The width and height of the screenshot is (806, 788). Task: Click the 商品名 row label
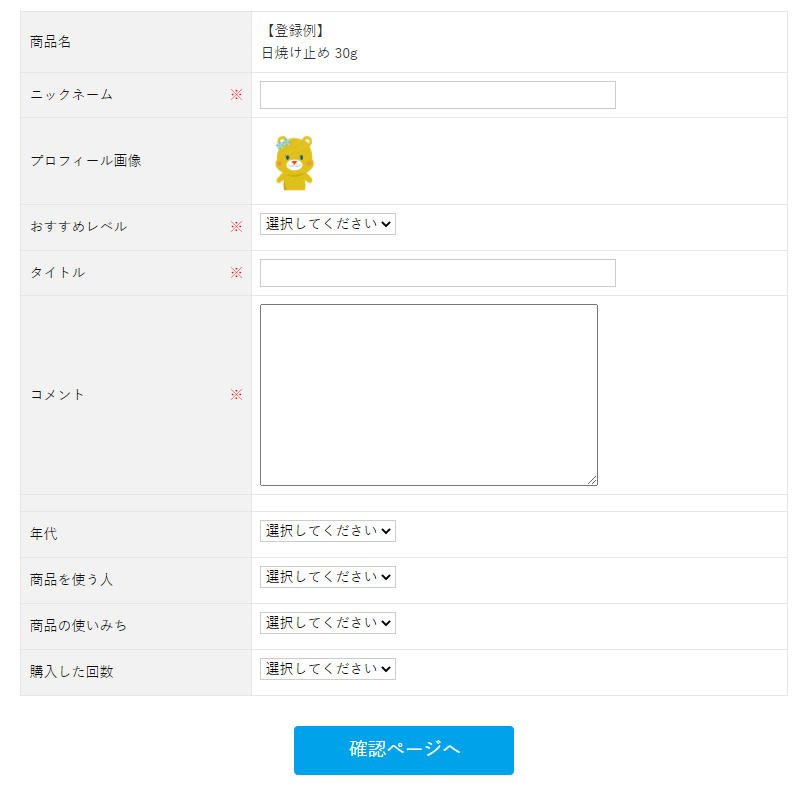(51, 42)
